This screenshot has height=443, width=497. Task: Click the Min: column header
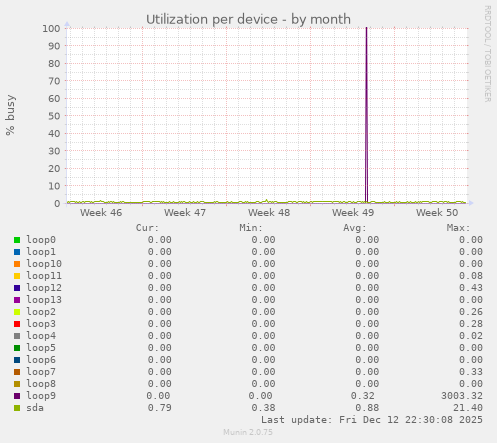[251, 228]
